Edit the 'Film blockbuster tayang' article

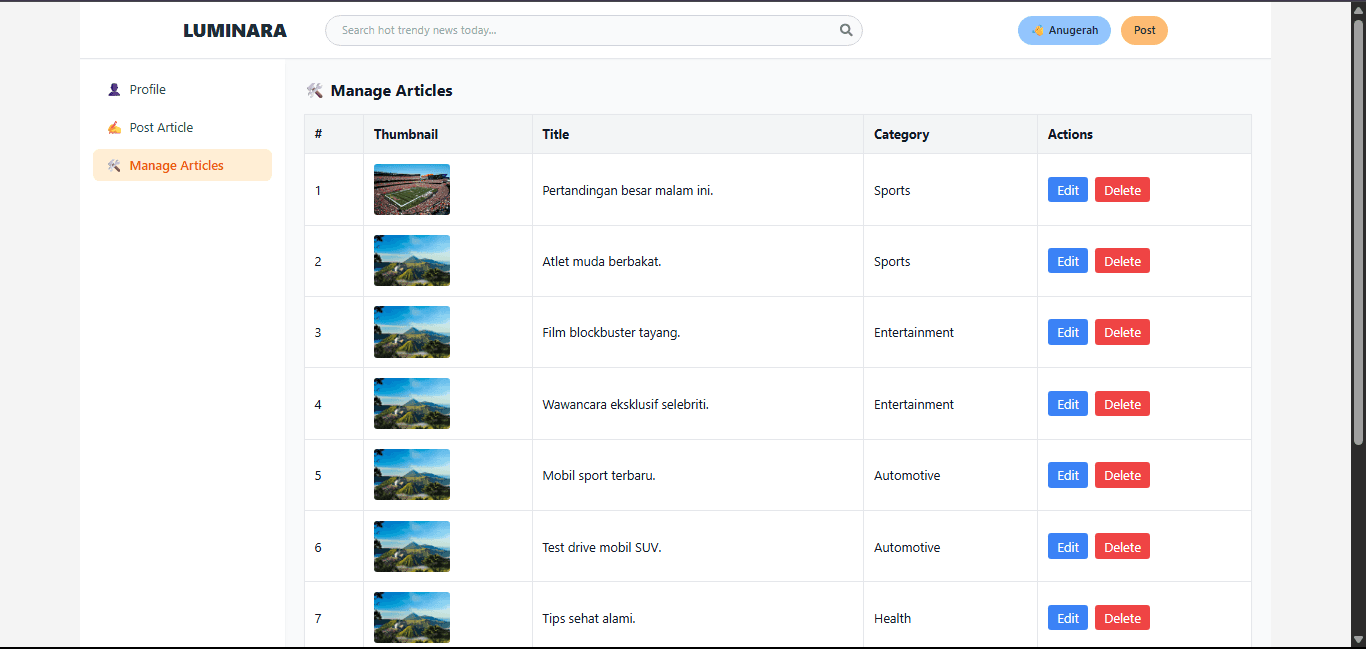[1067, 332]
